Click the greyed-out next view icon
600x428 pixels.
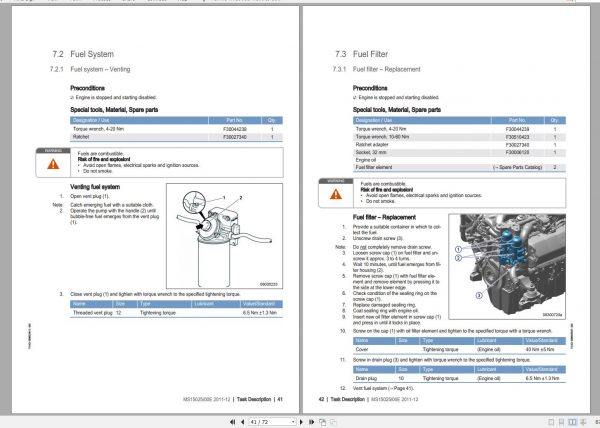click(x=333, y=422)
